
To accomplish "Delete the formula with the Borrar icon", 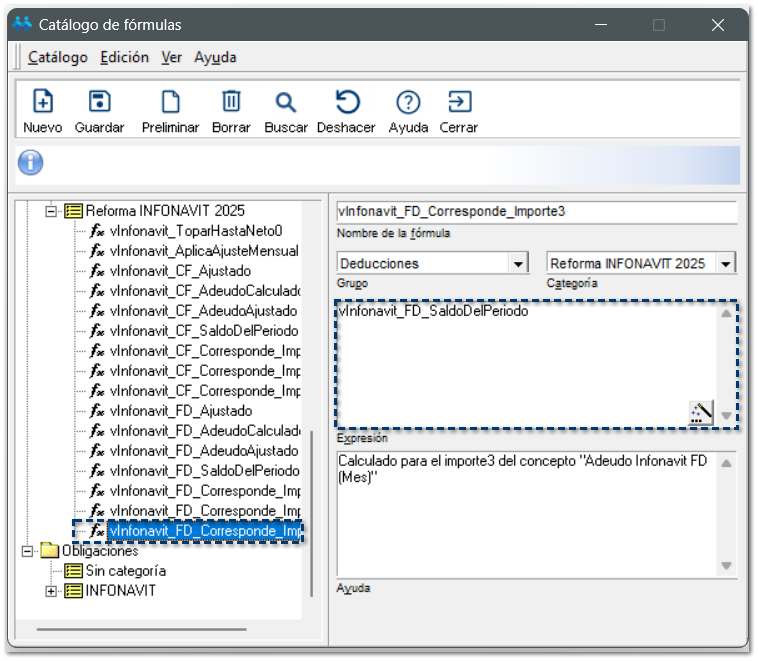I will pyautogui.click(x=231, y=103).
